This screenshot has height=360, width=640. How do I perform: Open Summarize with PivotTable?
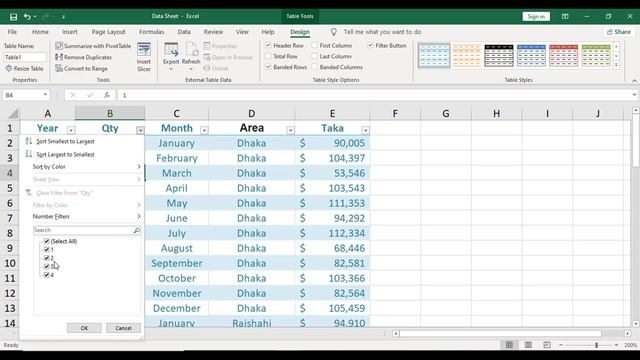point(93,46)
